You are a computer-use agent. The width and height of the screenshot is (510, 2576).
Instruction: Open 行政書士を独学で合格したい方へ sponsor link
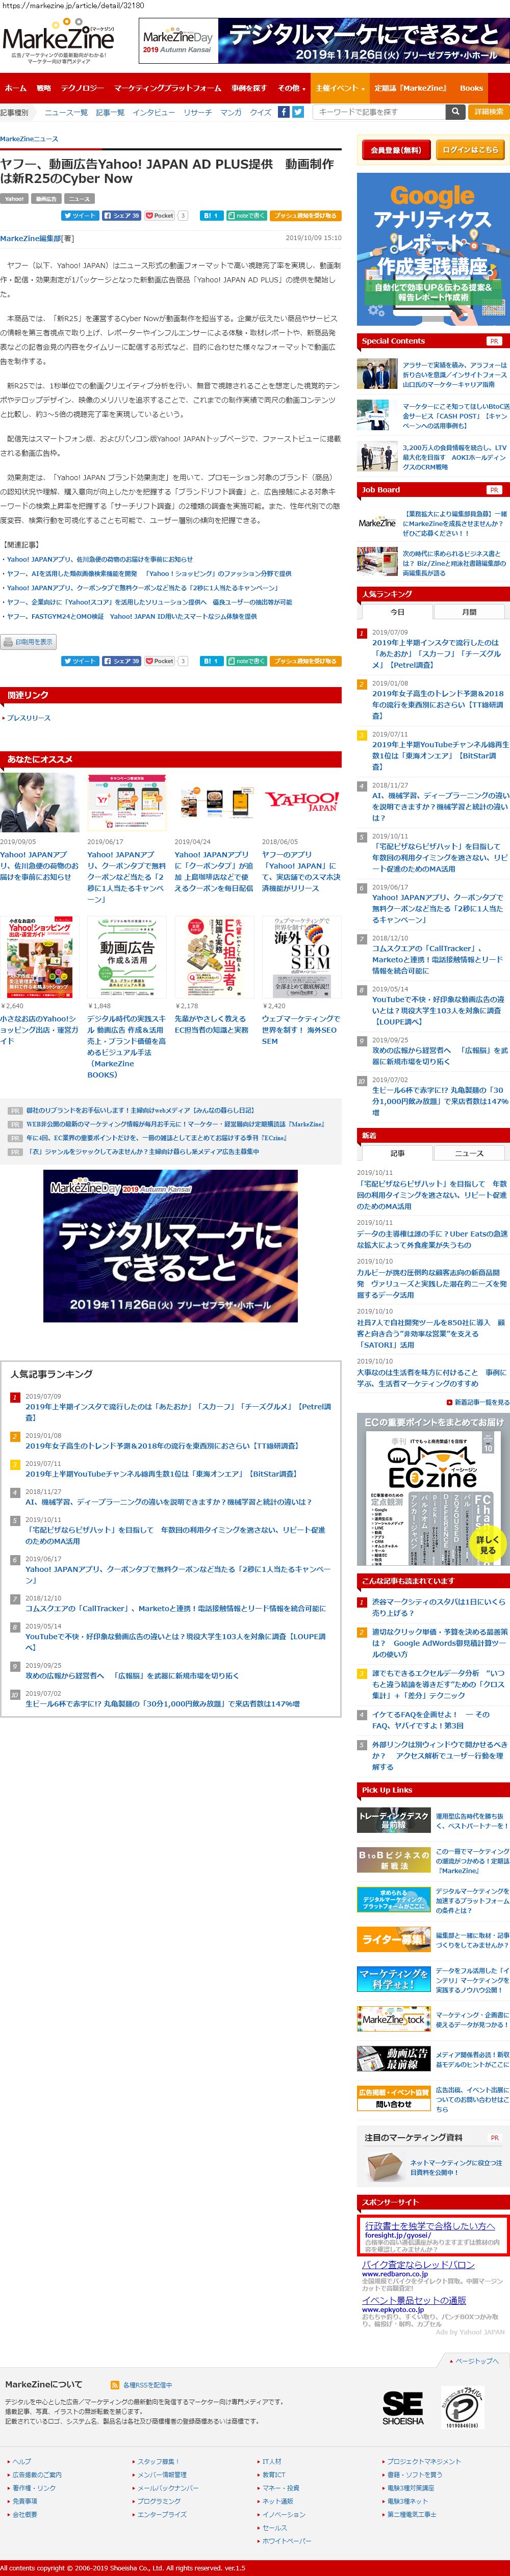tap(430, 2226)
